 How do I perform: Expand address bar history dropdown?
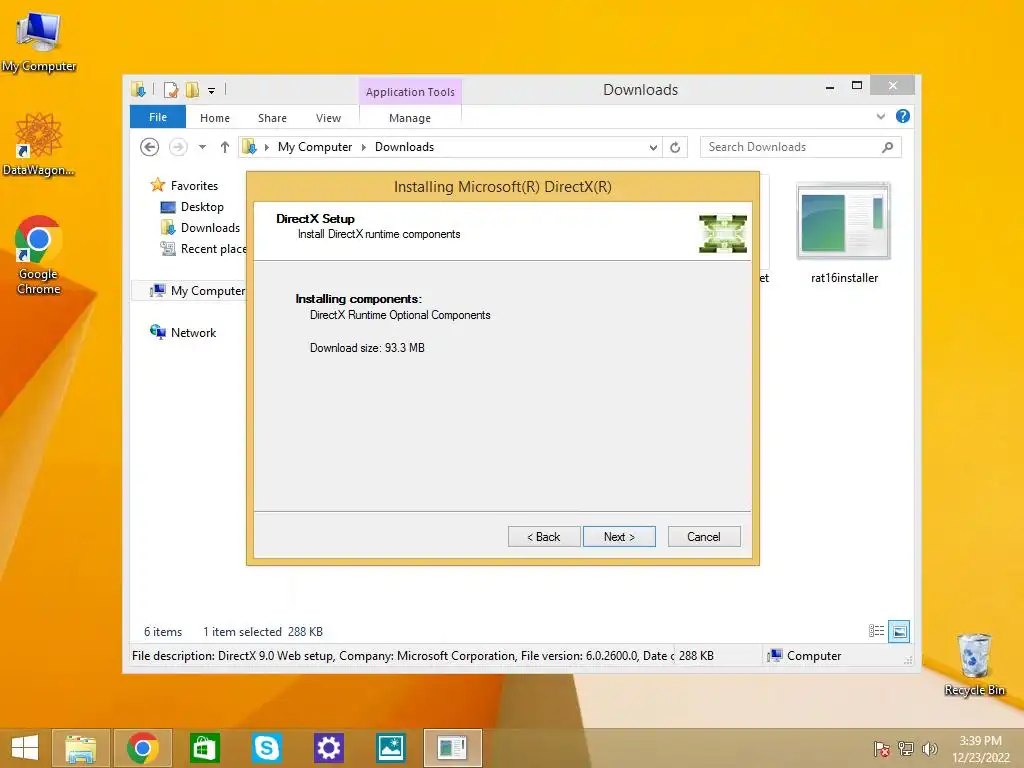[x=653, y=148]
